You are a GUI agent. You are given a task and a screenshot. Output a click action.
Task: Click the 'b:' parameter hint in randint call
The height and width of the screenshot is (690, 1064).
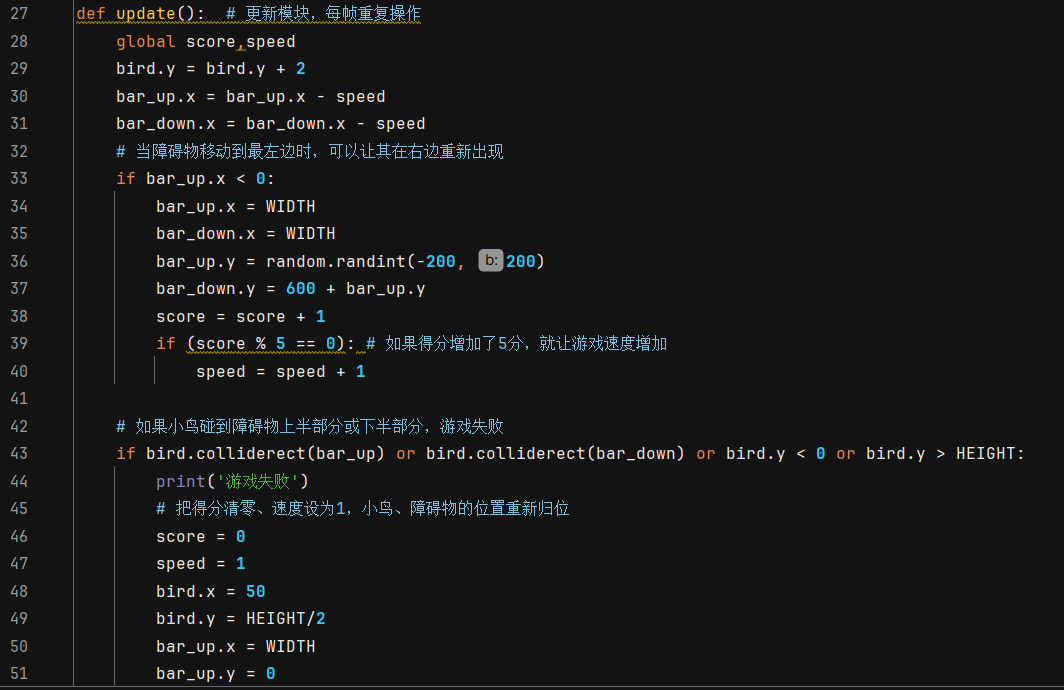(x=490, y=261)
